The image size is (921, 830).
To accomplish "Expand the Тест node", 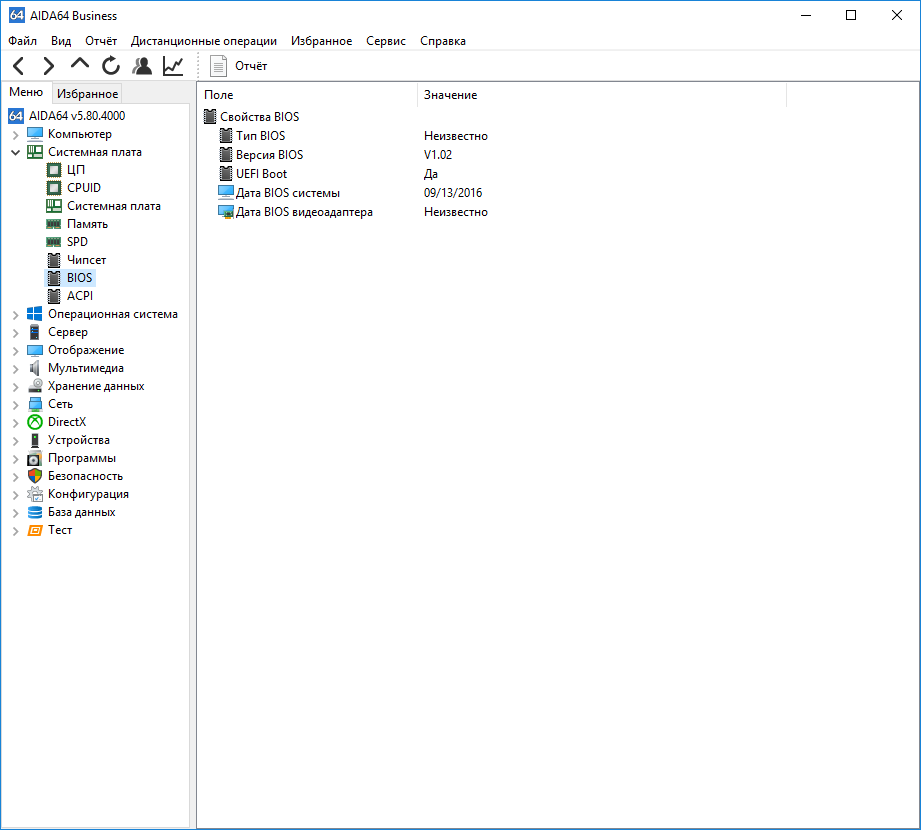I will pos(15,531).
